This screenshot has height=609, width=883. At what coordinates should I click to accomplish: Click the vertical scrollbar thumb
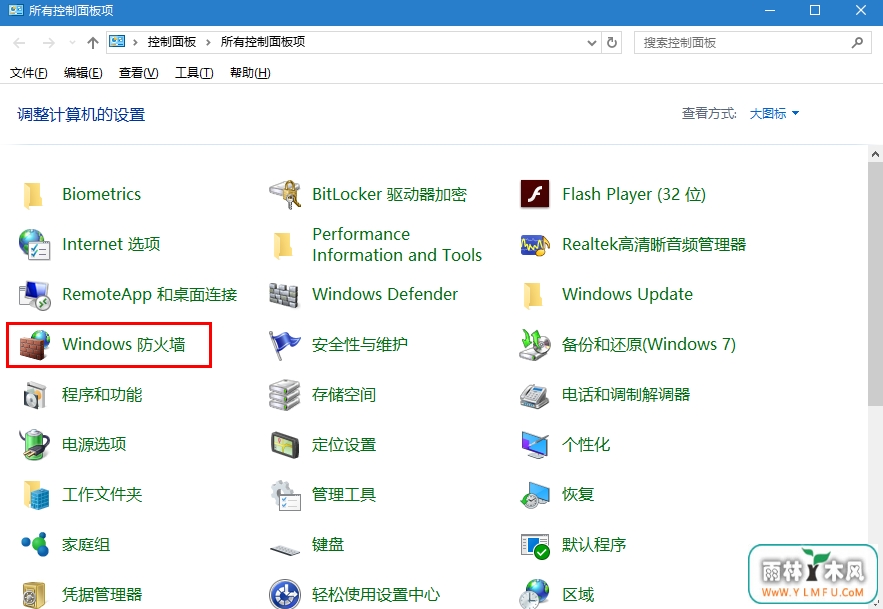pos(875,284)
